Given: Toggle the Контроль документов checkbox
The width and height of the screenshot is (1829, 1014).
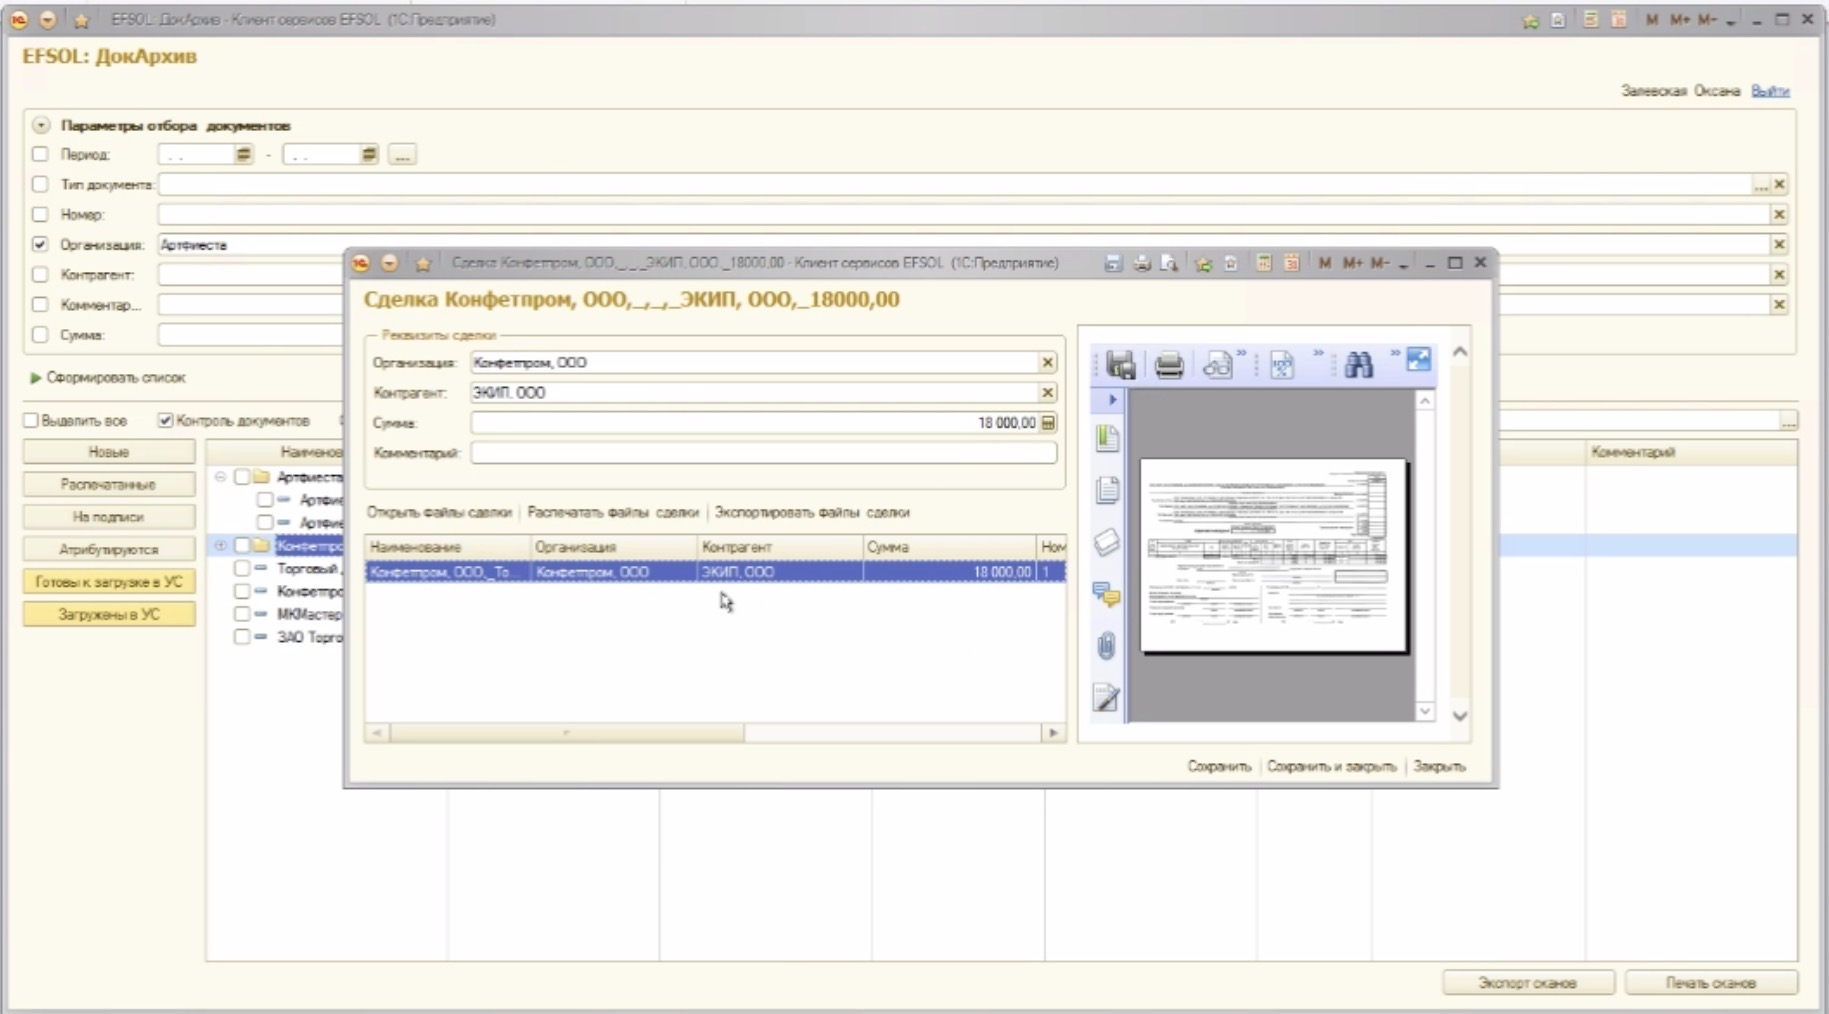Looking at the screenshot, I should (x=166, y=420).
